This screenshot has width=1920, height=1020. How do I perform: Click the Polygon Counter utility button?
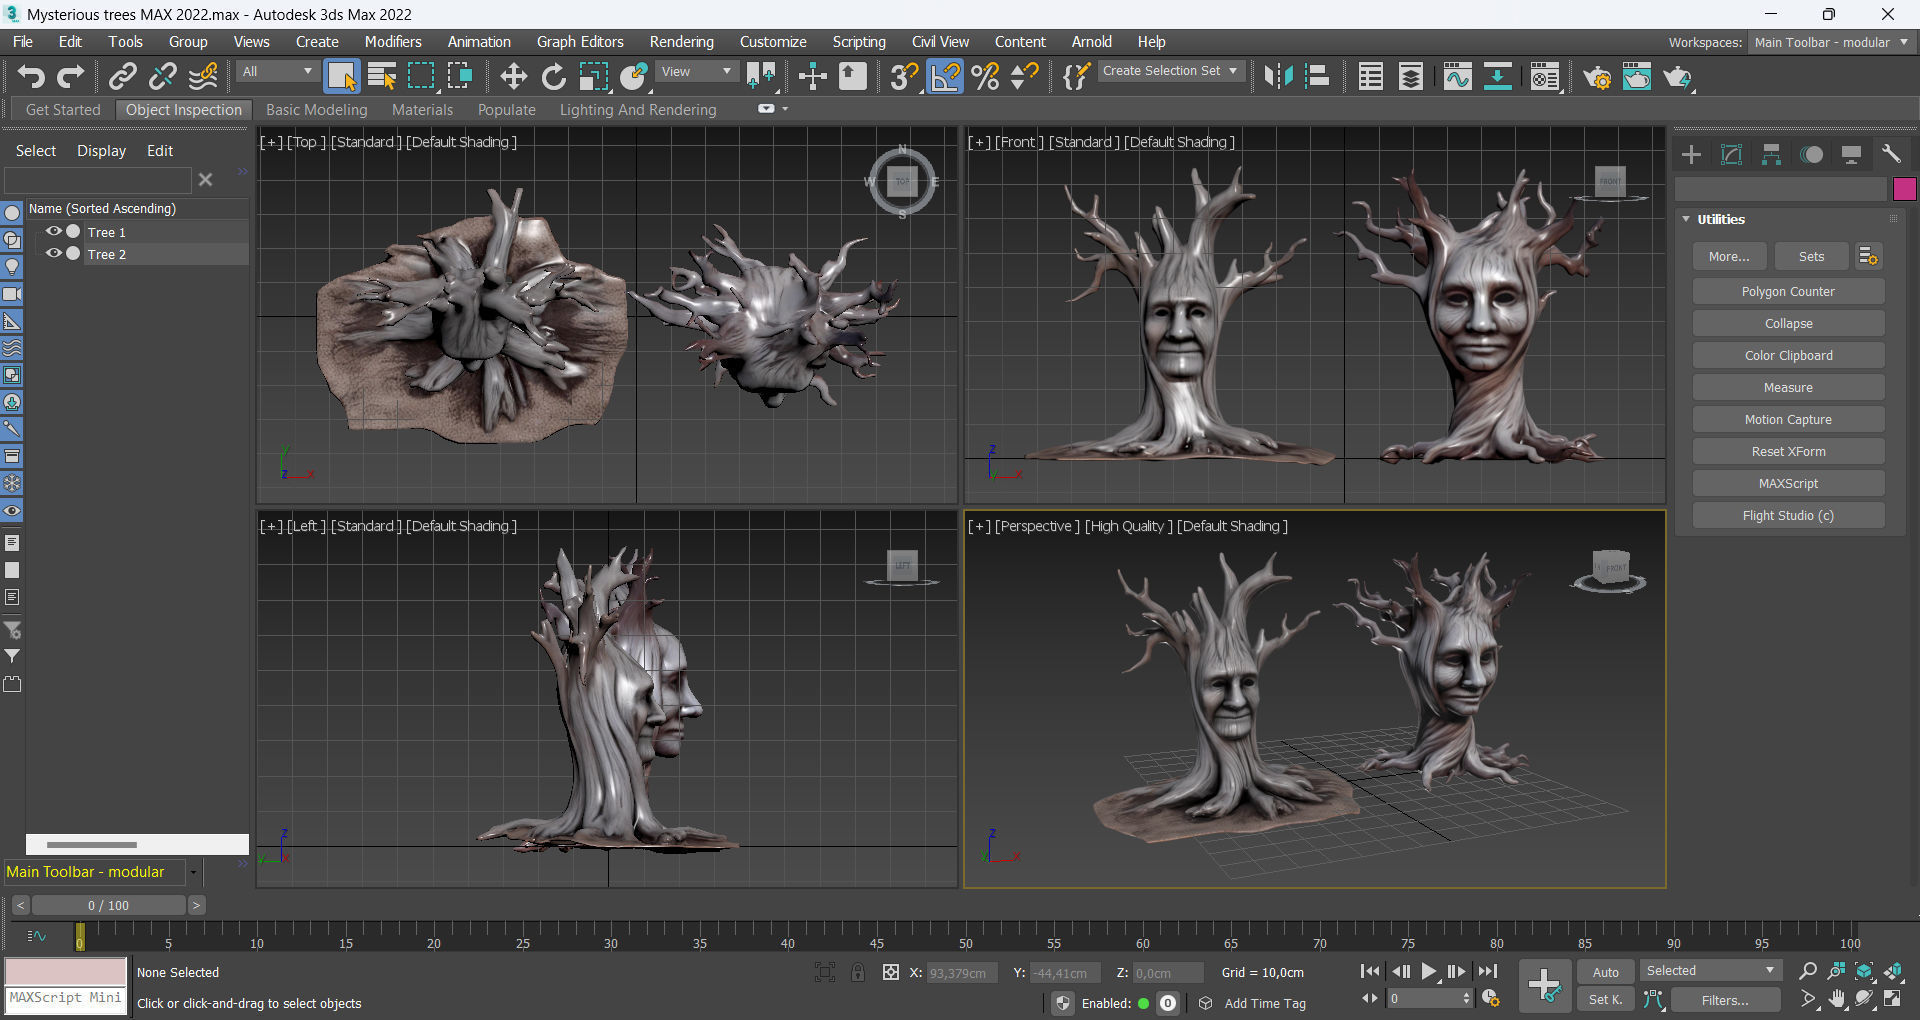pos(1788,292)
